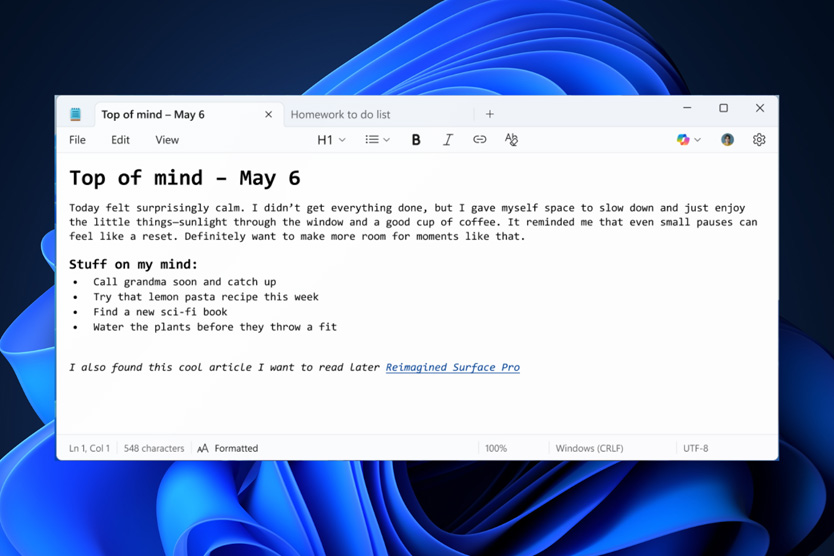Viewport: 834px width, 556px height.
Task: Toggle bold formatting
Action: click(416, 140)
